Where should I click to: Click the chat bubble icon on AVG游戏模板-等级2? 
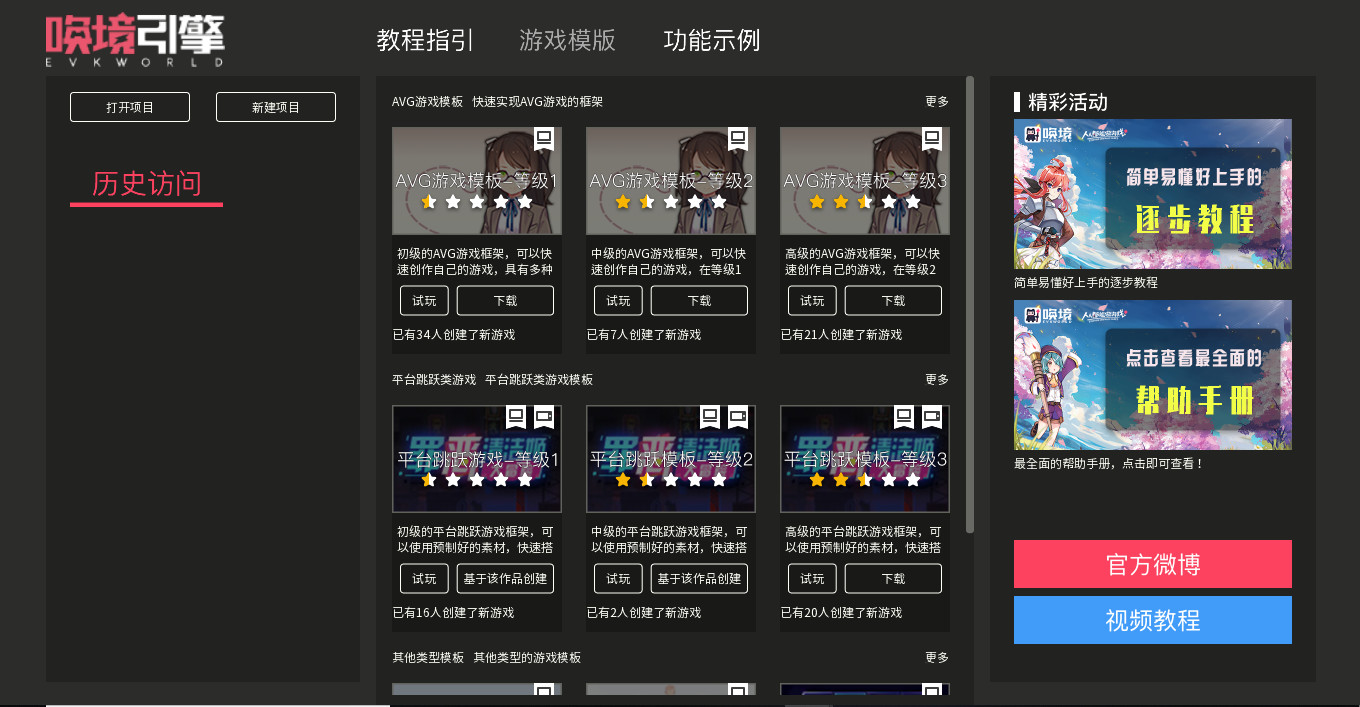click(x=737, y=139)
